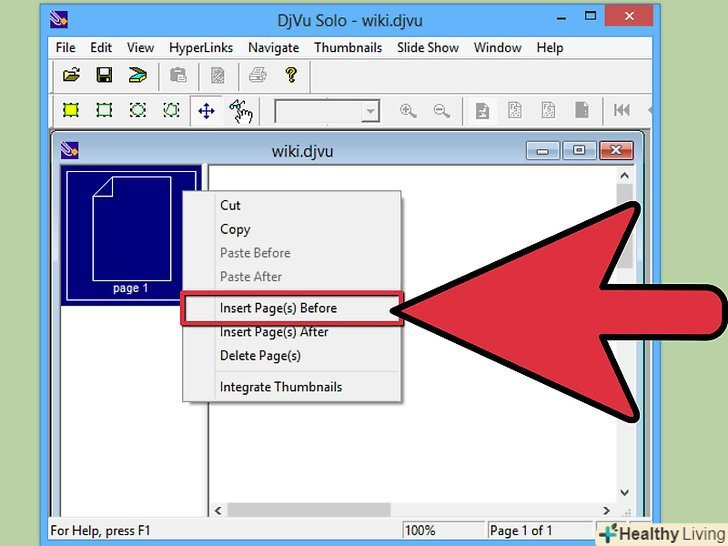Choose Integrate Thumbnails
Image resolution: width=728 pixels, height=546 pixels.
point(292,387)
